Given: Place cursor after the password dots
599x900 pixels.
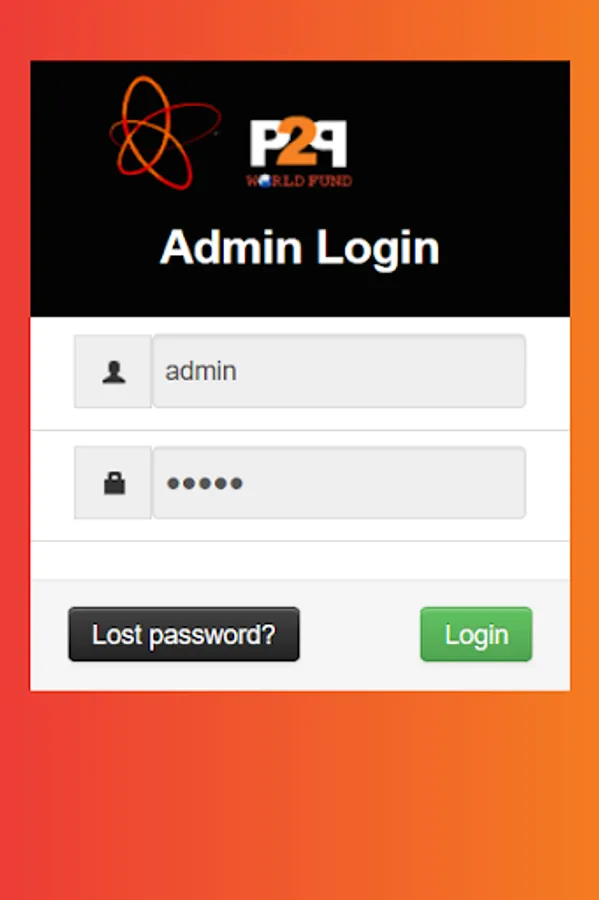Looking at the screenshot, I should point(245,483).
